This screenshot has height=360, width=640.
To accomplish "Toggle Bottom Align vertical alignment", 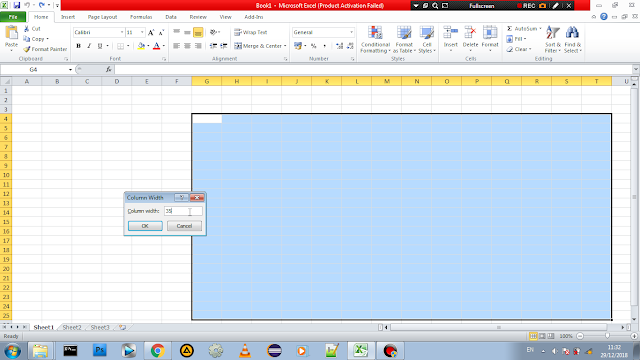I will click(x=198, y=32).
